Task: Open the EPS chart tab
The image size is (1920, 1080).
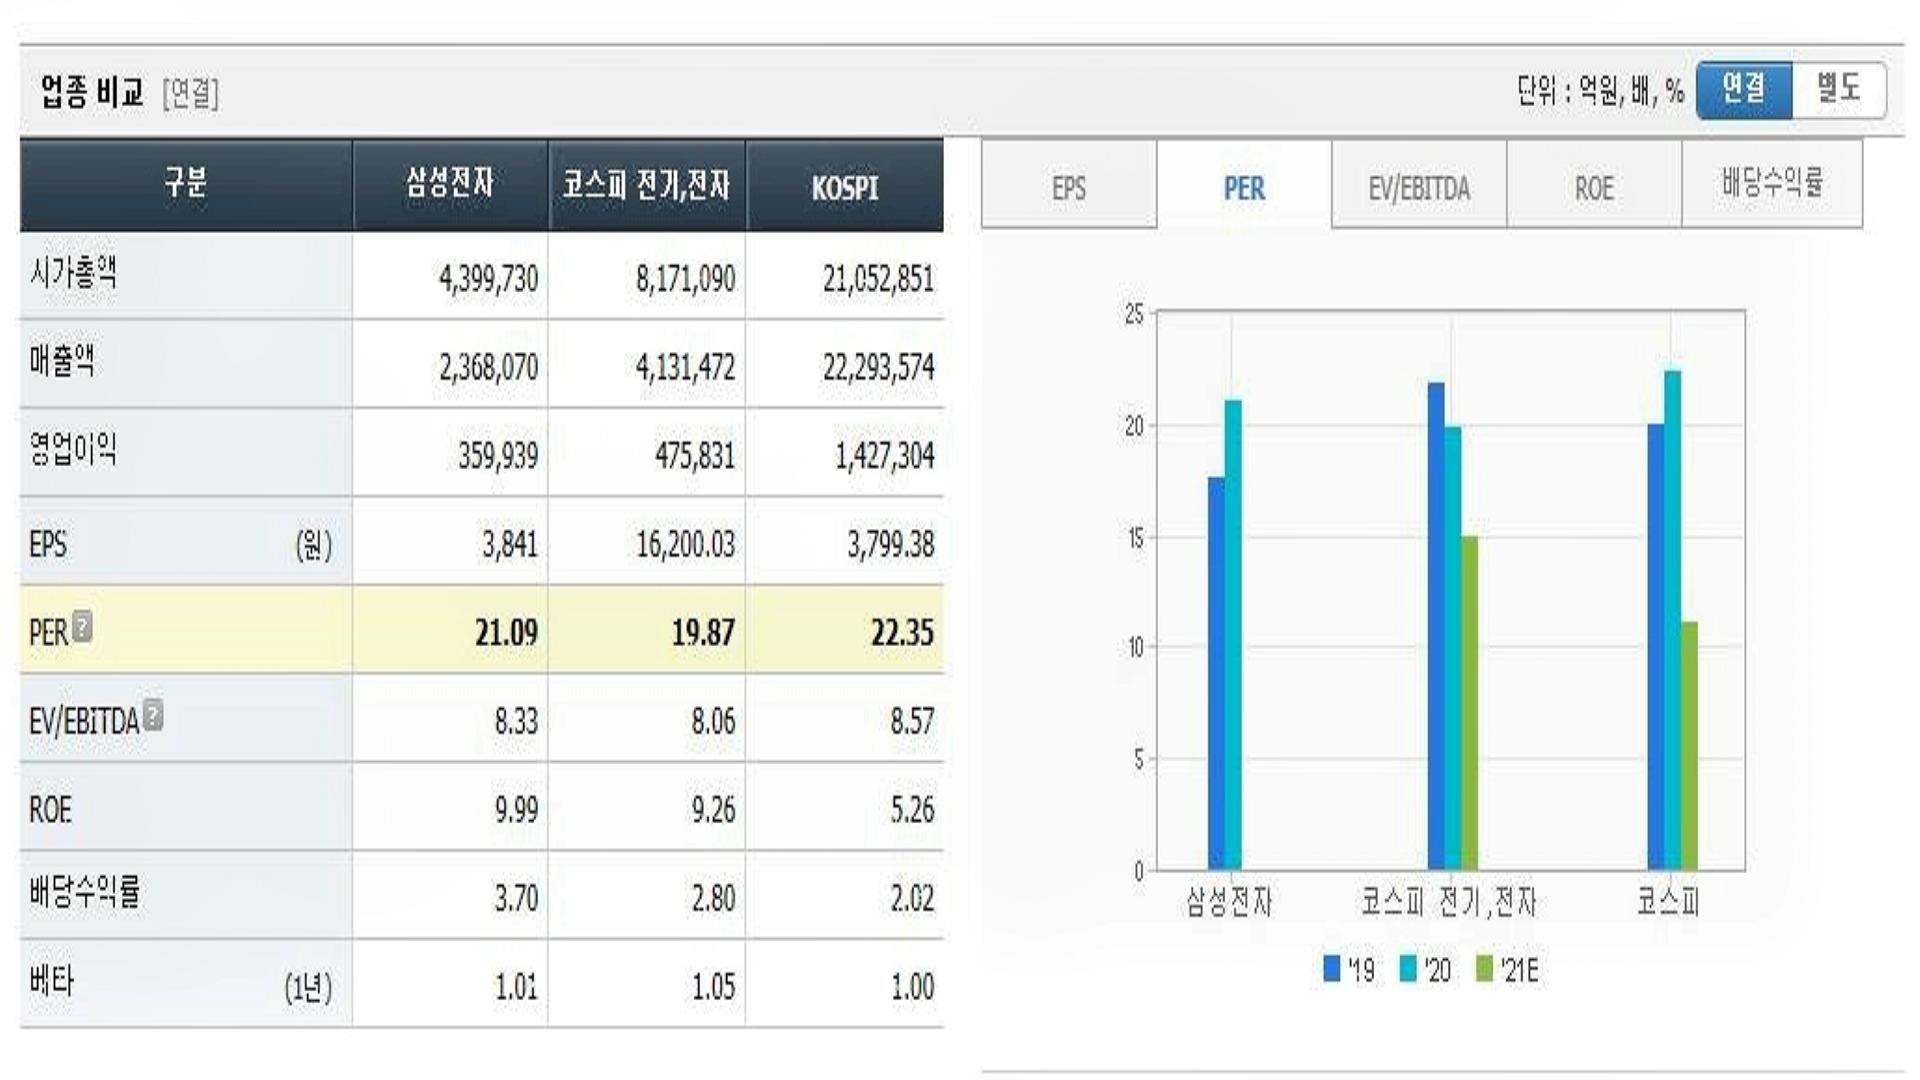Action: coord(1069,186)
